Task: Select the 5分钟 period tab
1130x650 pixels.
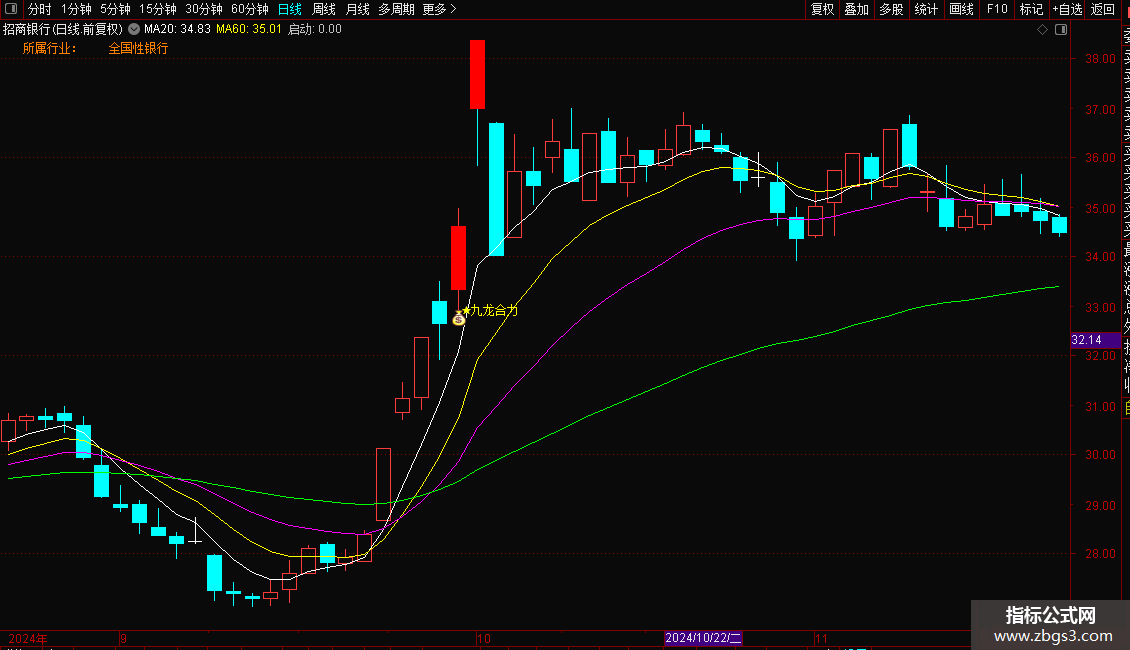Action: pos(115,9)
